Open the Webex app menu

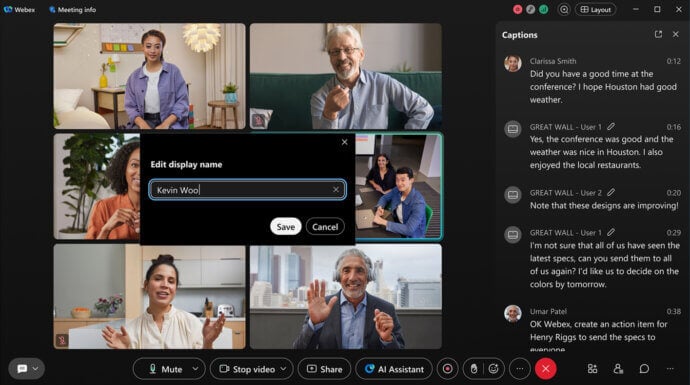pyautogui.click(x=19, y=9)
